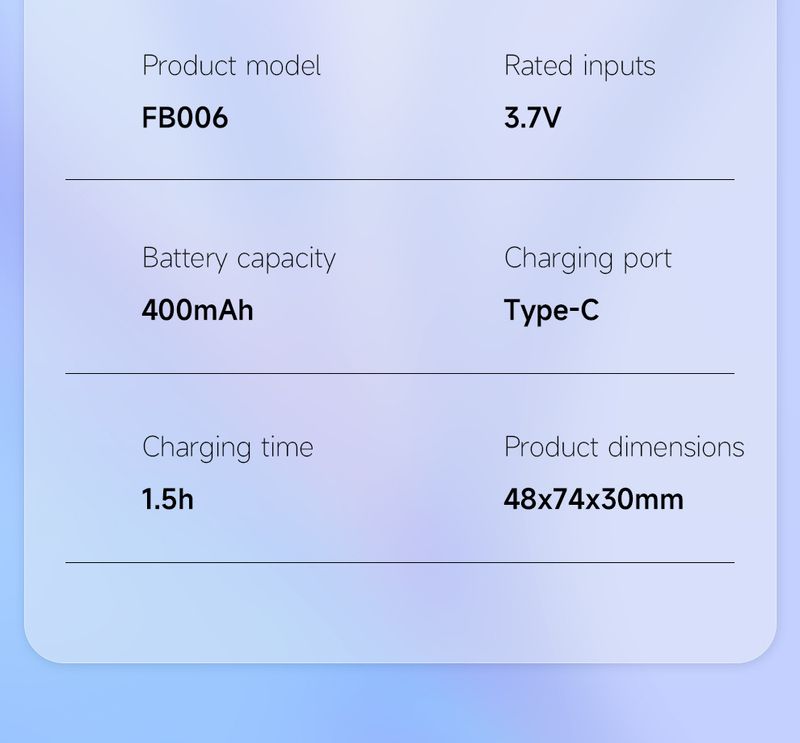
Task: Click the "Product dimensions" label
Action: 624,446
